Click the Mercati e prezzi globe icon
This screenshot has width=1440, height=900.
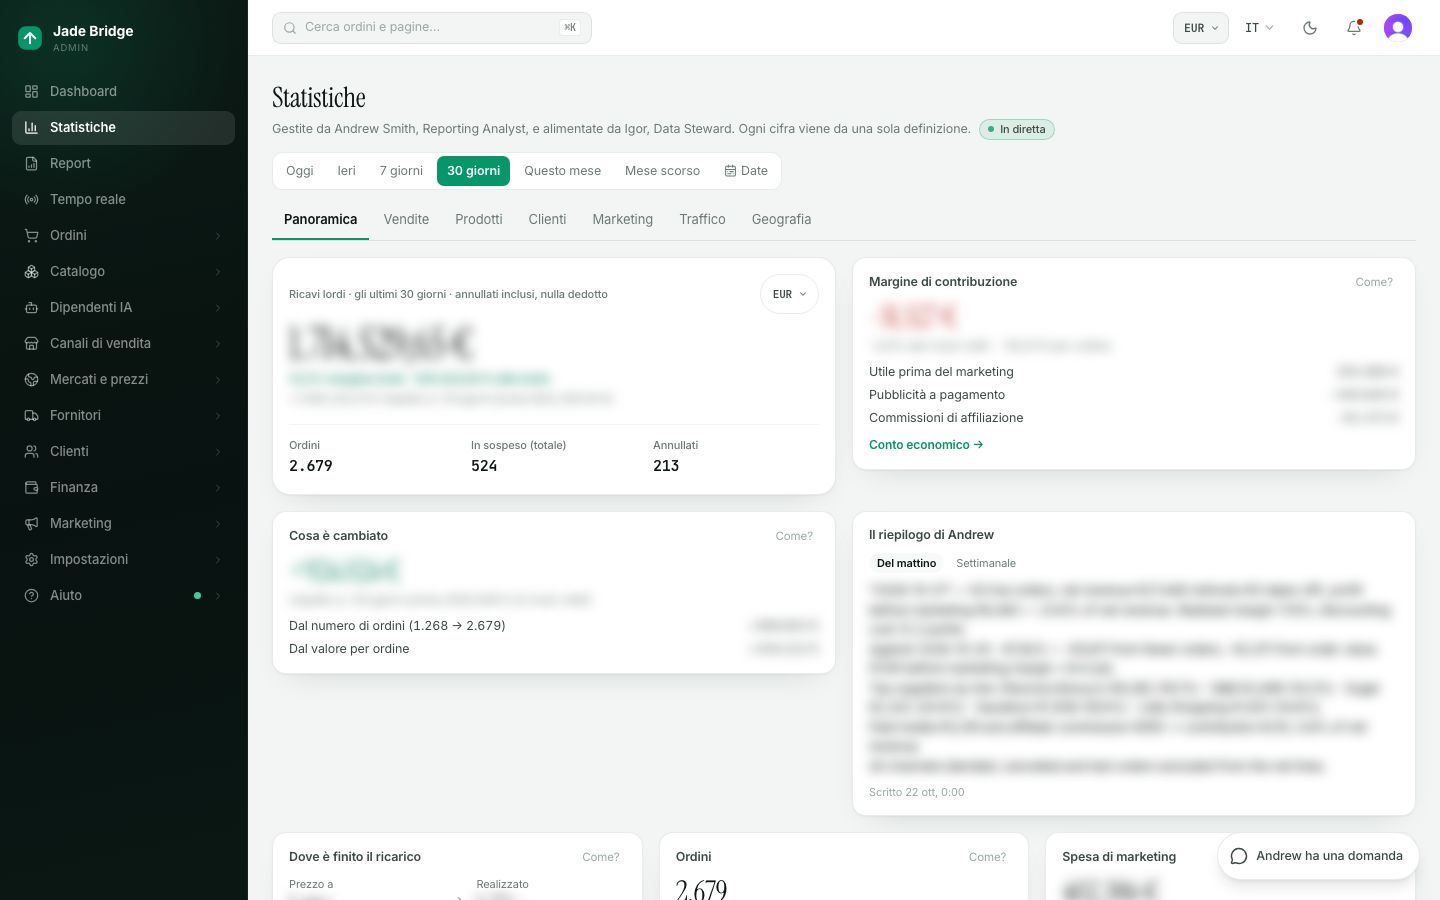click(x=31, y=379)
